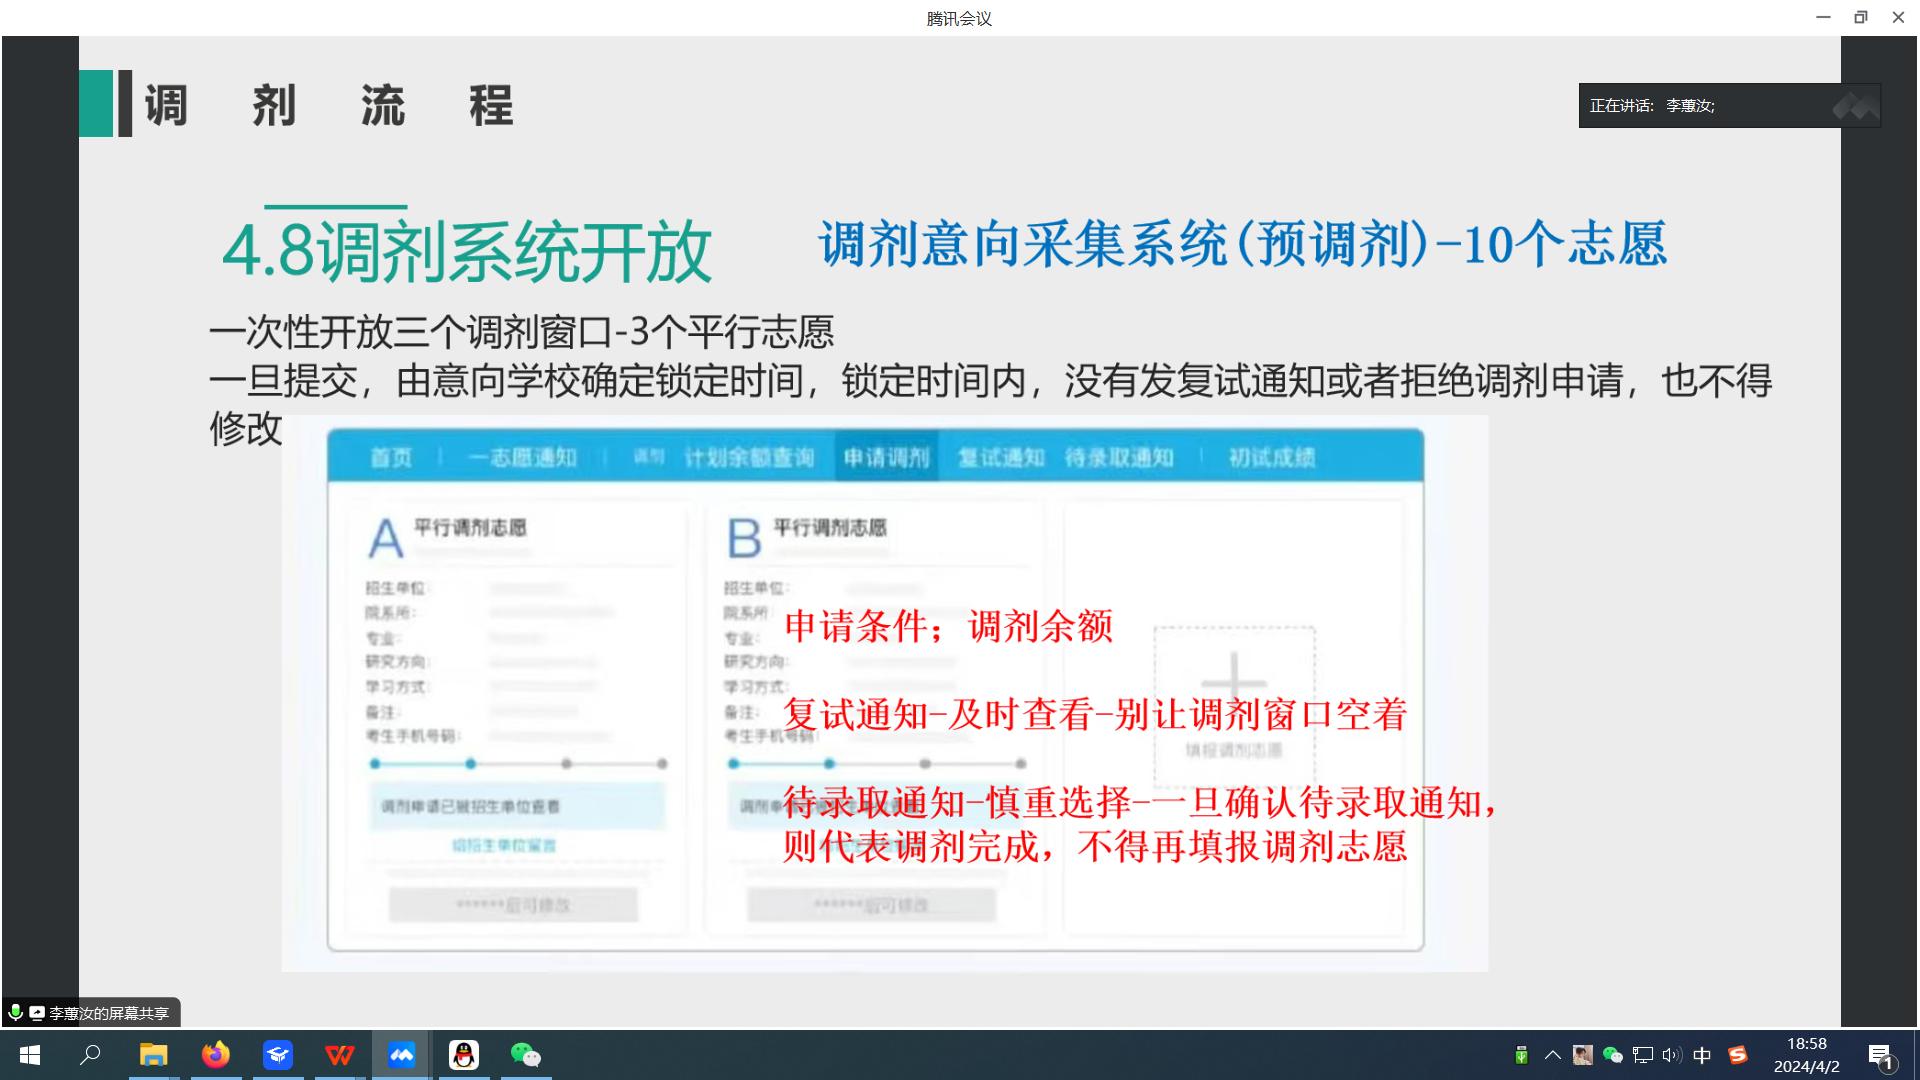Open the Tencent Meeting taskbar icon
The image size is (1920, 1080).
402,1055
